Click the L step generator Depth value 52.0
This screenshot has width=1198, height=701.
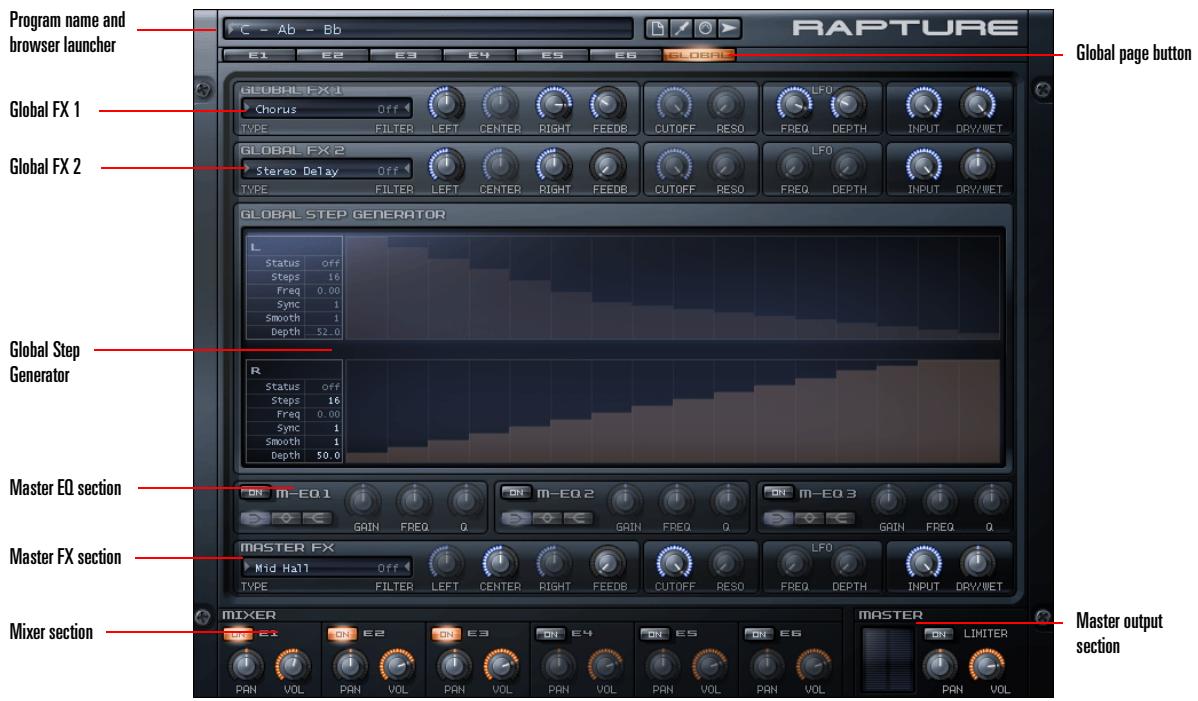point(323,331)
